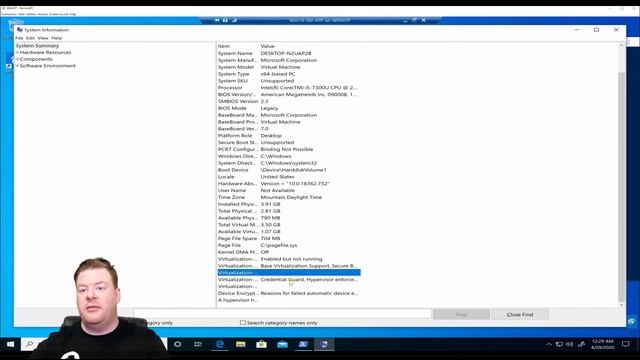Click the Close Find button
Screen dimensions: 640x360
[520, 314]
